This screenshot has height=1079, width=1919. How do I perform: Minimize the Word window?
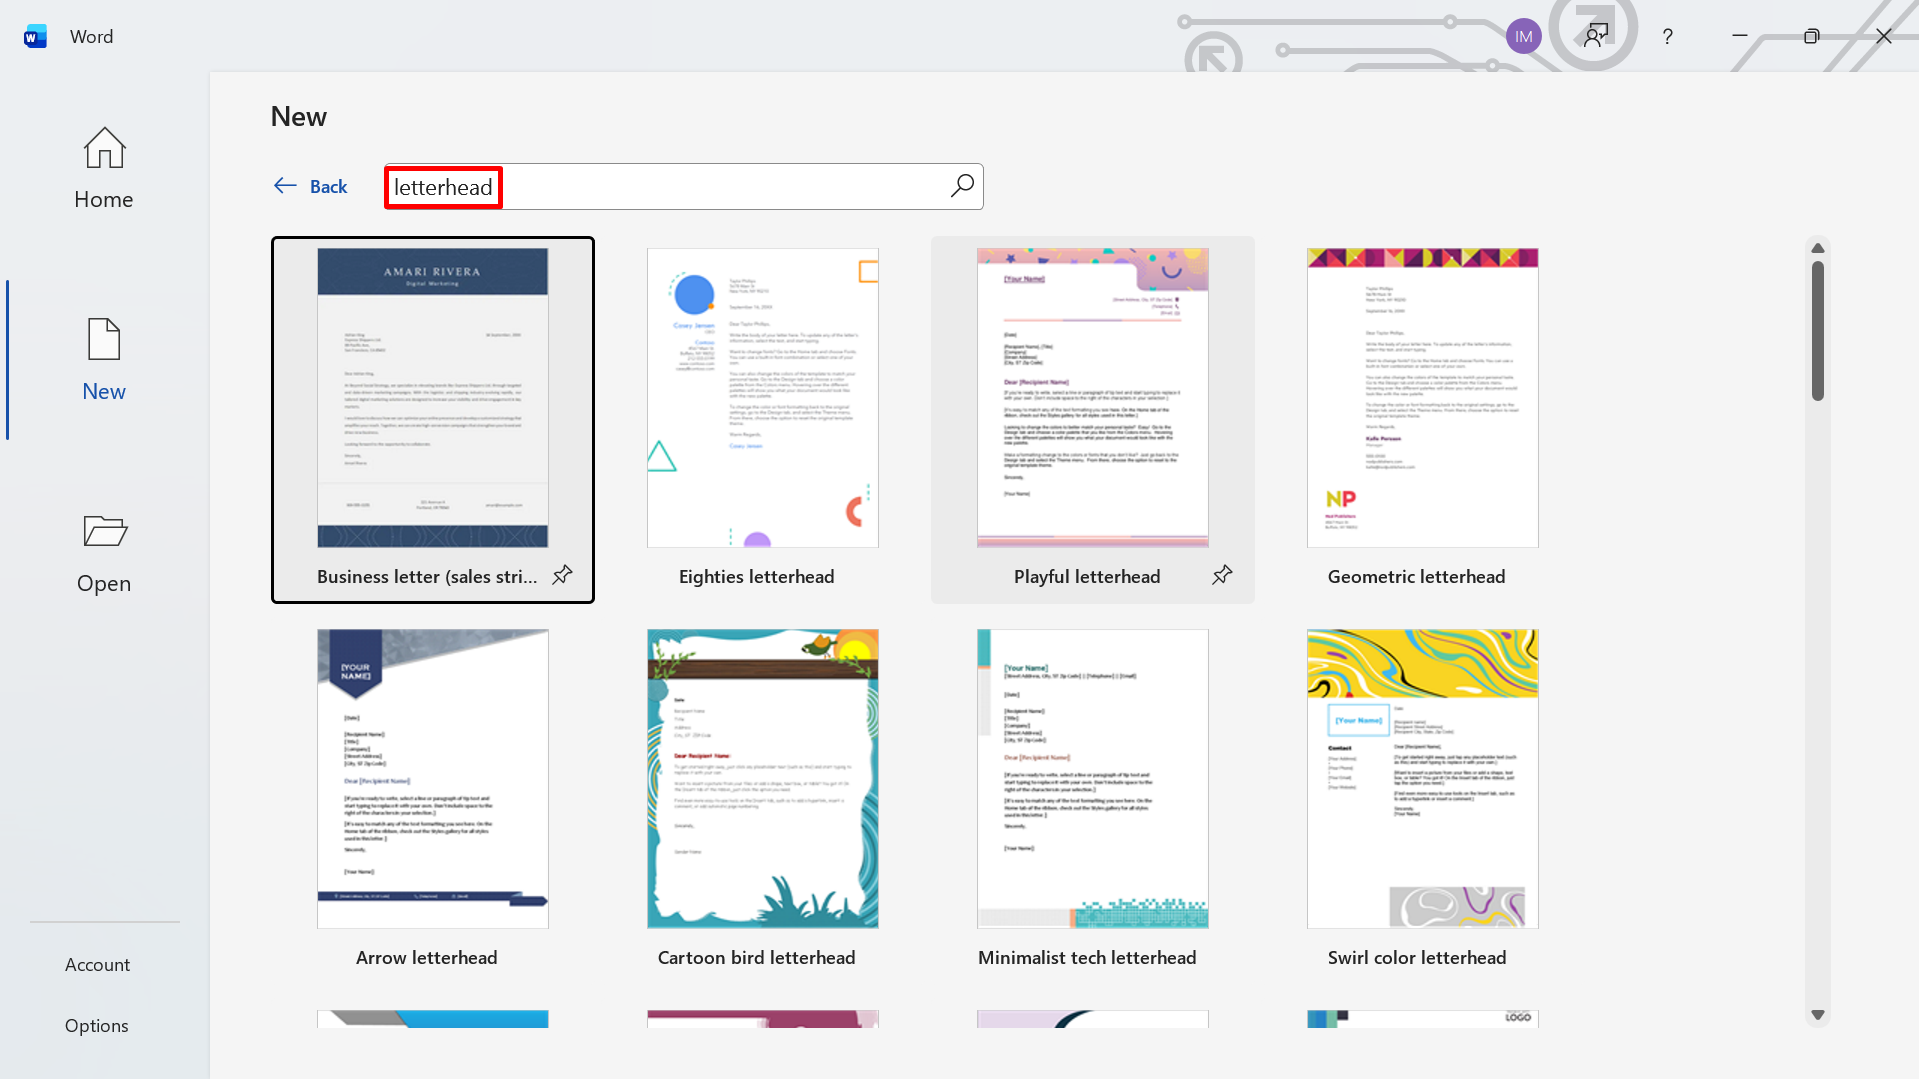pos(1740,37)
